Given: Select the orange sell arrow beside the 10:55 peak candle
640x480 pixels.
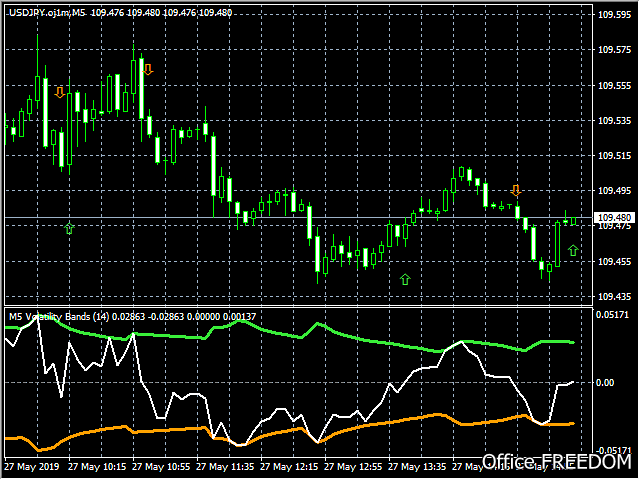Looking at the screenshot, I should 148,69.
